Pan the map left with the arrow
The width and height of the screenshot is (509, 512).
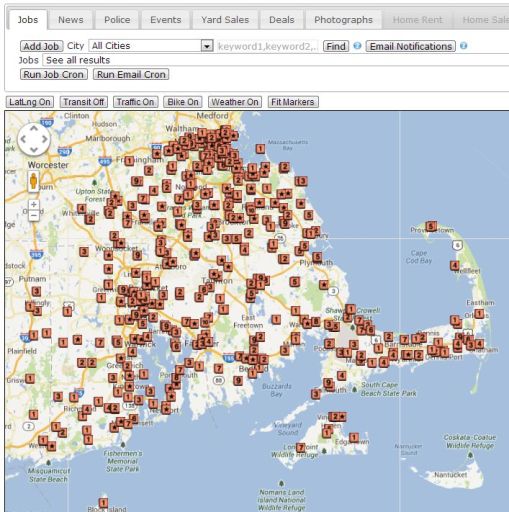click(23, 139)
